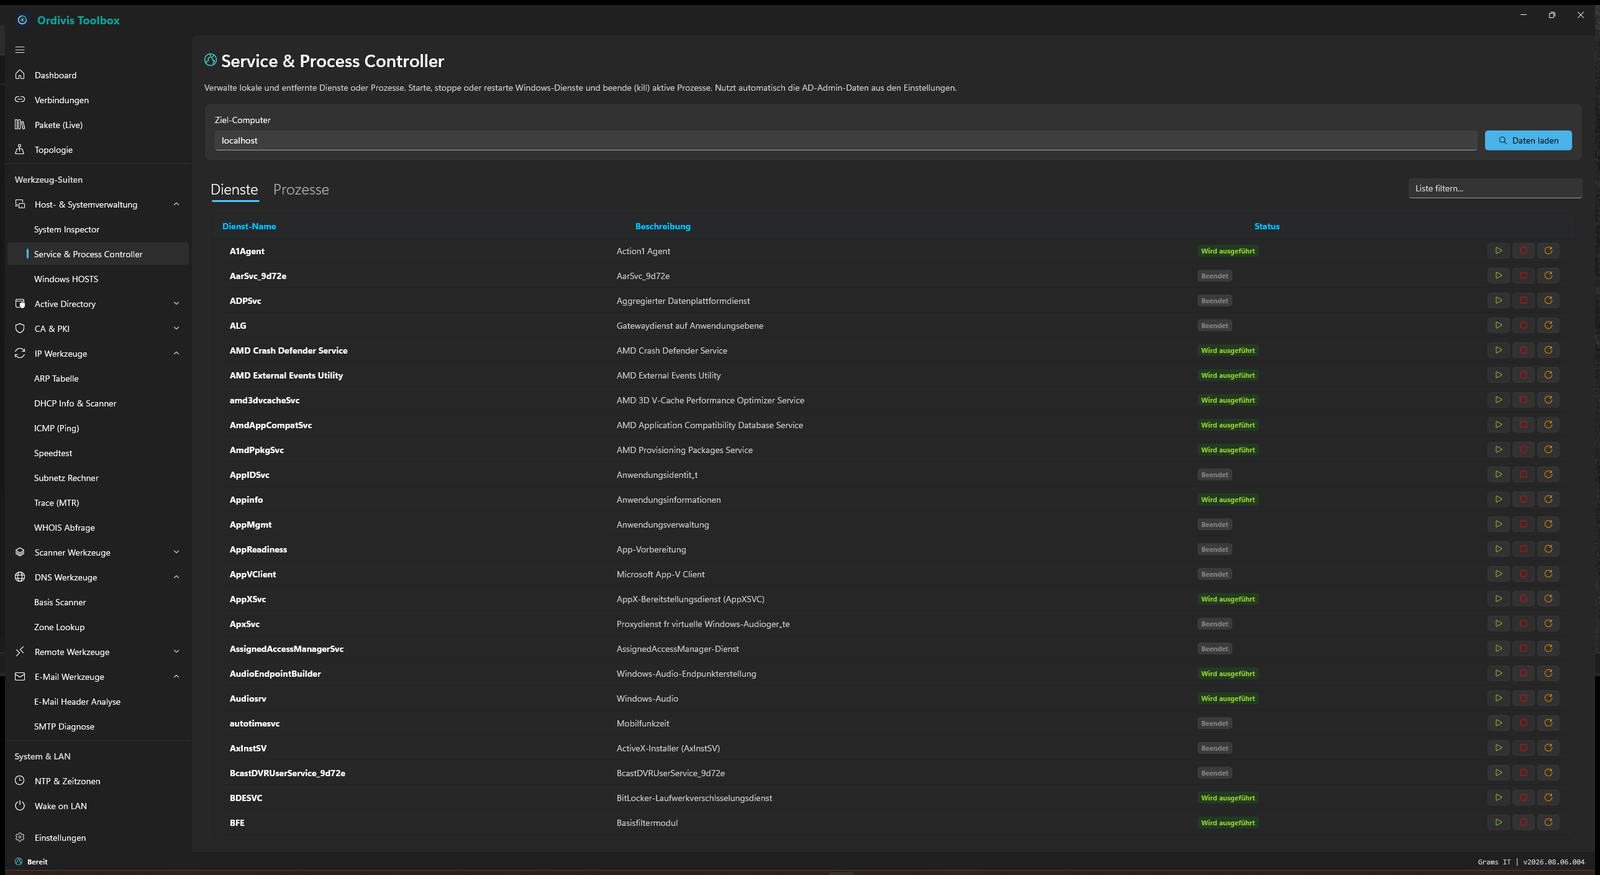Stop the A1Agent service
The width and height of the screenshot is (1600, 875).
(1523, 251)
